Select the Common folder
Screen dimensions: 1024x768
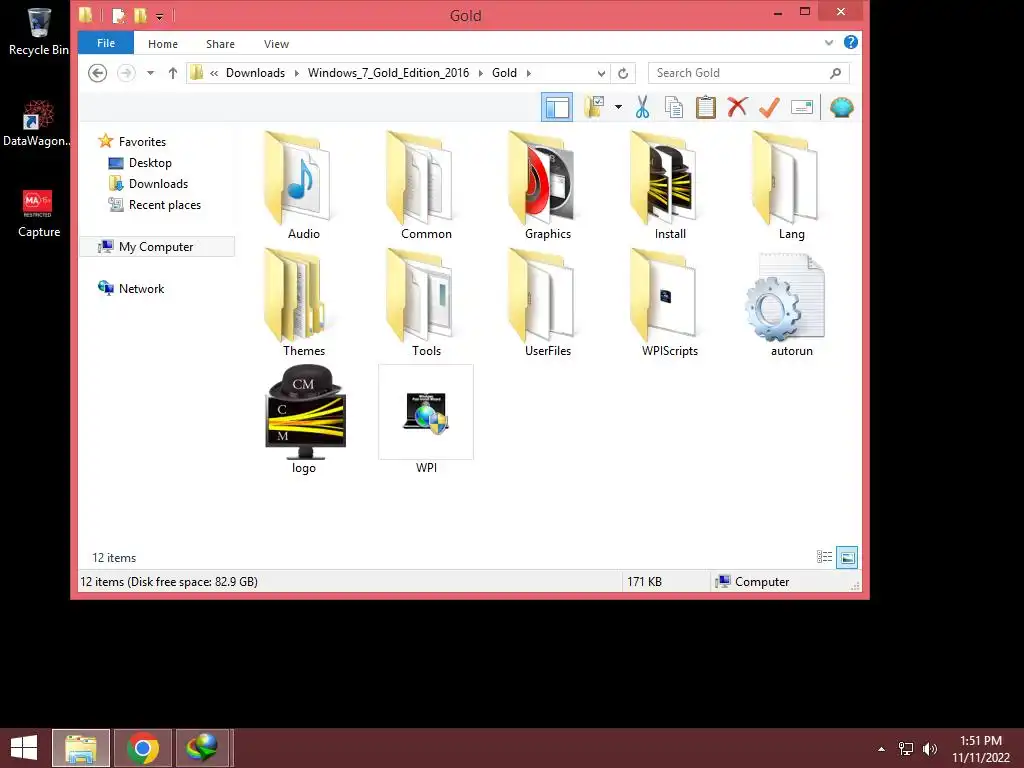pos(426,185)
